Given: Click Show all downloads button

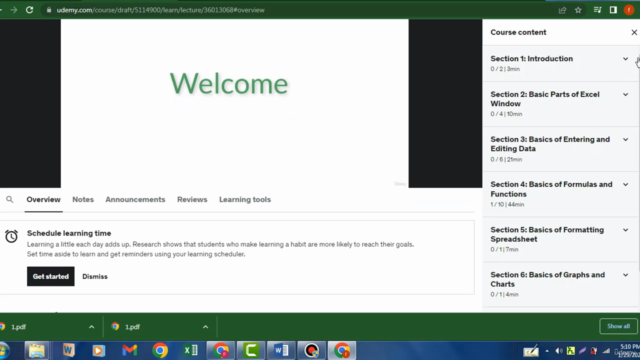Looking at the screenshot, I should pos(618,326).
